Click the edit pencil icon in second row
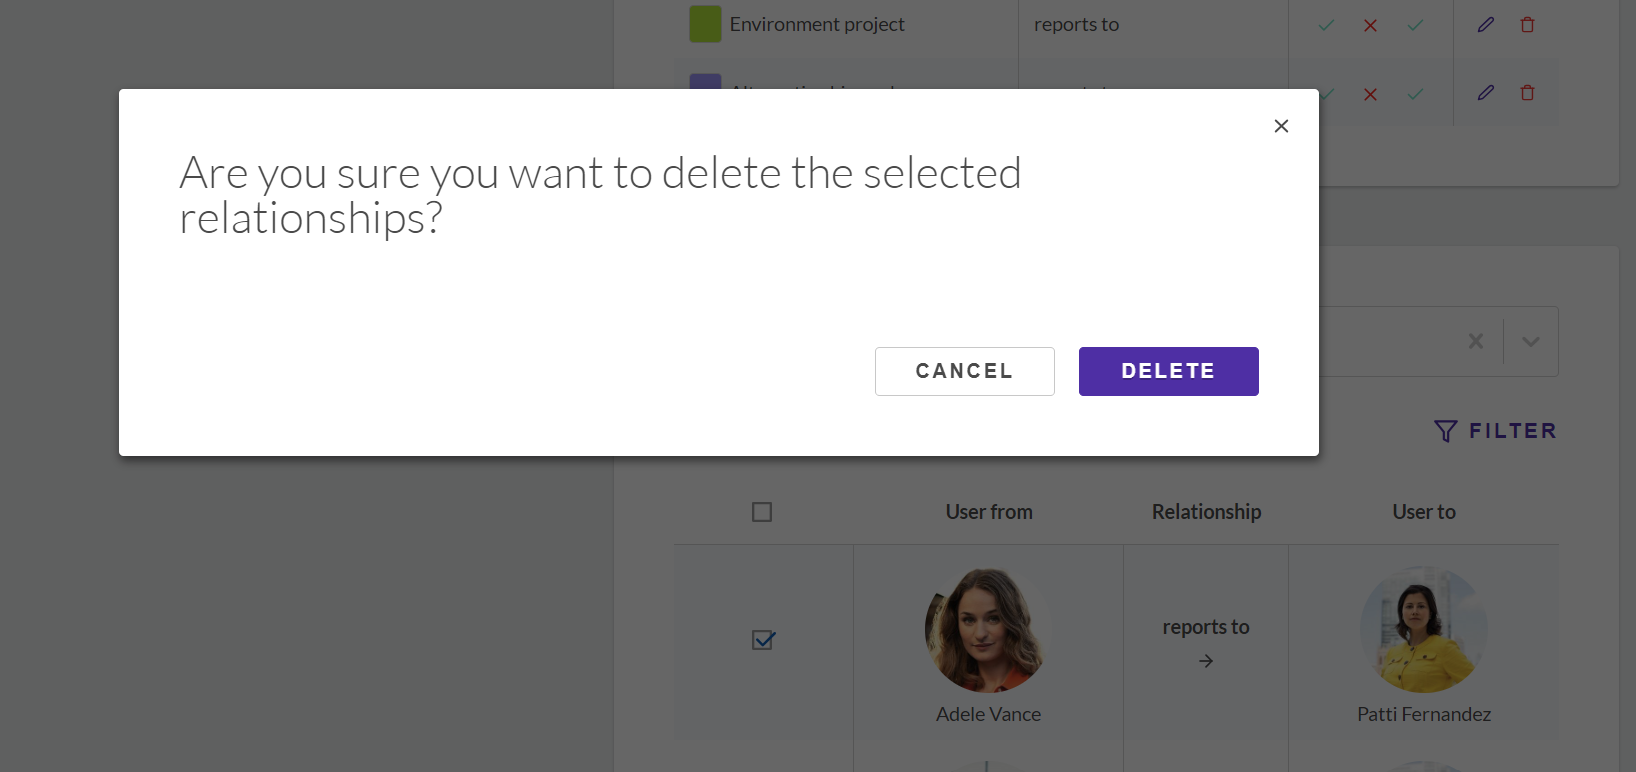Image resolution: width=1636 pixels, height=772 pixels. click(1486, 93)
